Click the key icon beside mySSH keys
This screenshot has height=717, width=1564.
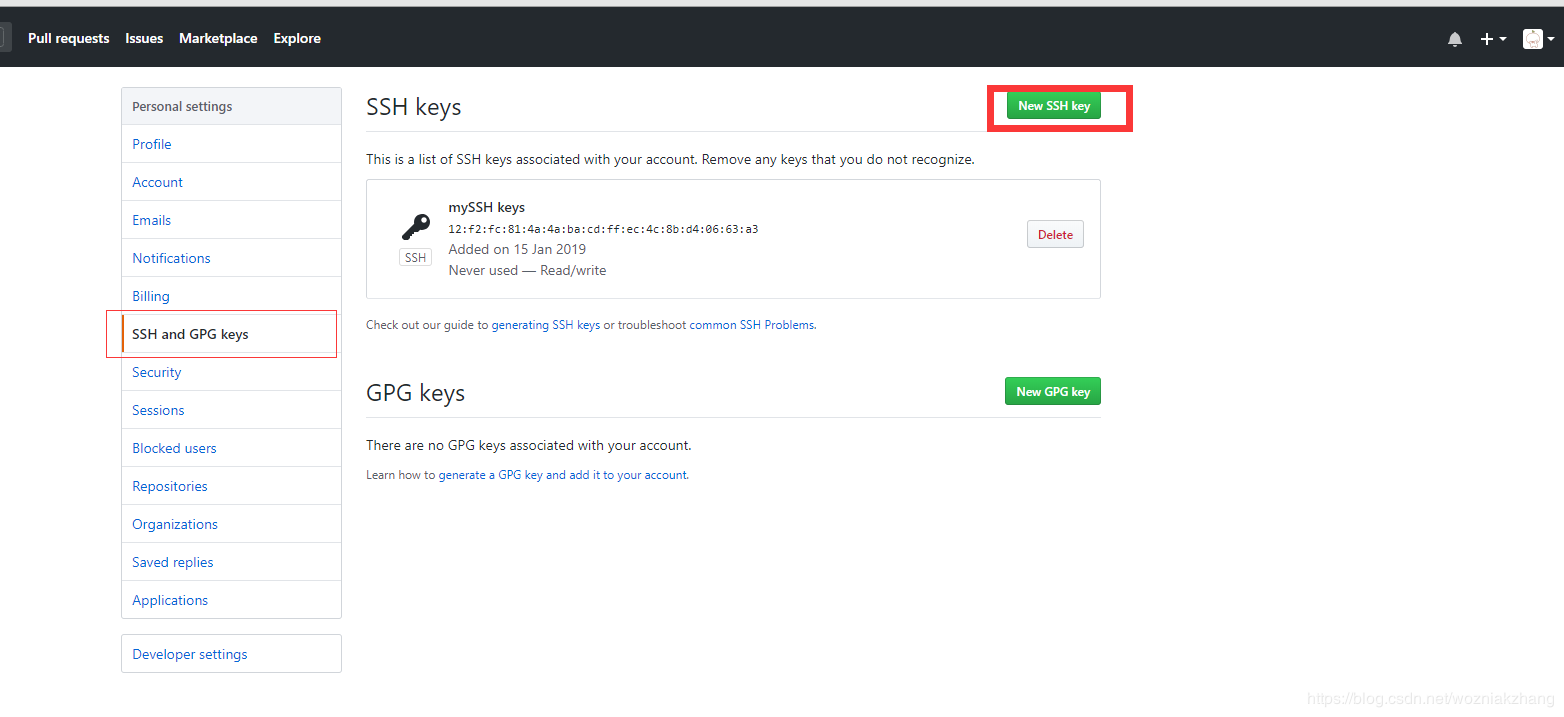point(415,227)
